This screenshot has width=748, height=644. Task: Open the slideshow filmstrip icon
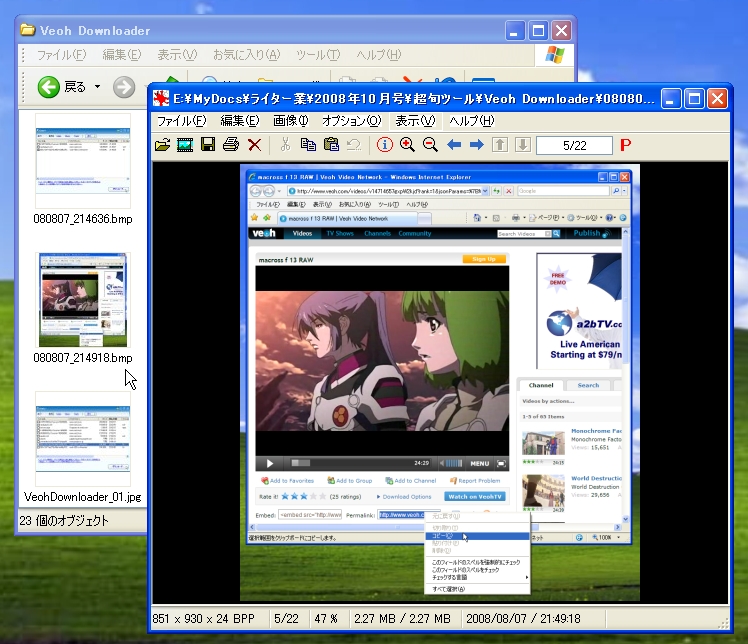point(185,145)
